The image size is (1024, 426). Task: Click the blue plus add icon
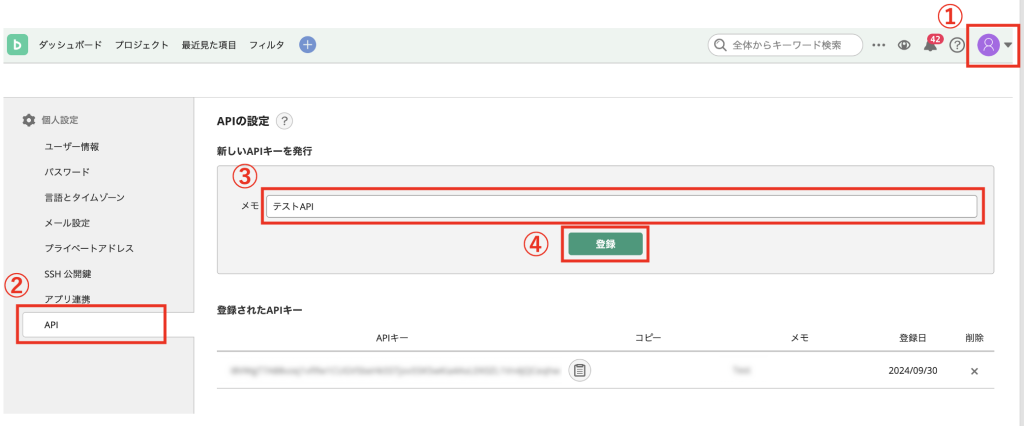[308, 45]
